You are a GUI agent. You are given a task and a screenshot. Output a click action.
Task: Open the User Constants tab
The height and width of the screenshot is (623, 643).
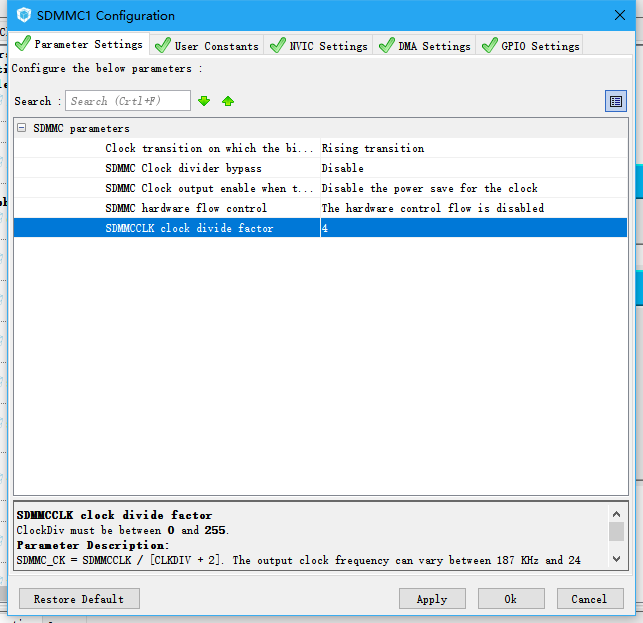tap(207, 46)
